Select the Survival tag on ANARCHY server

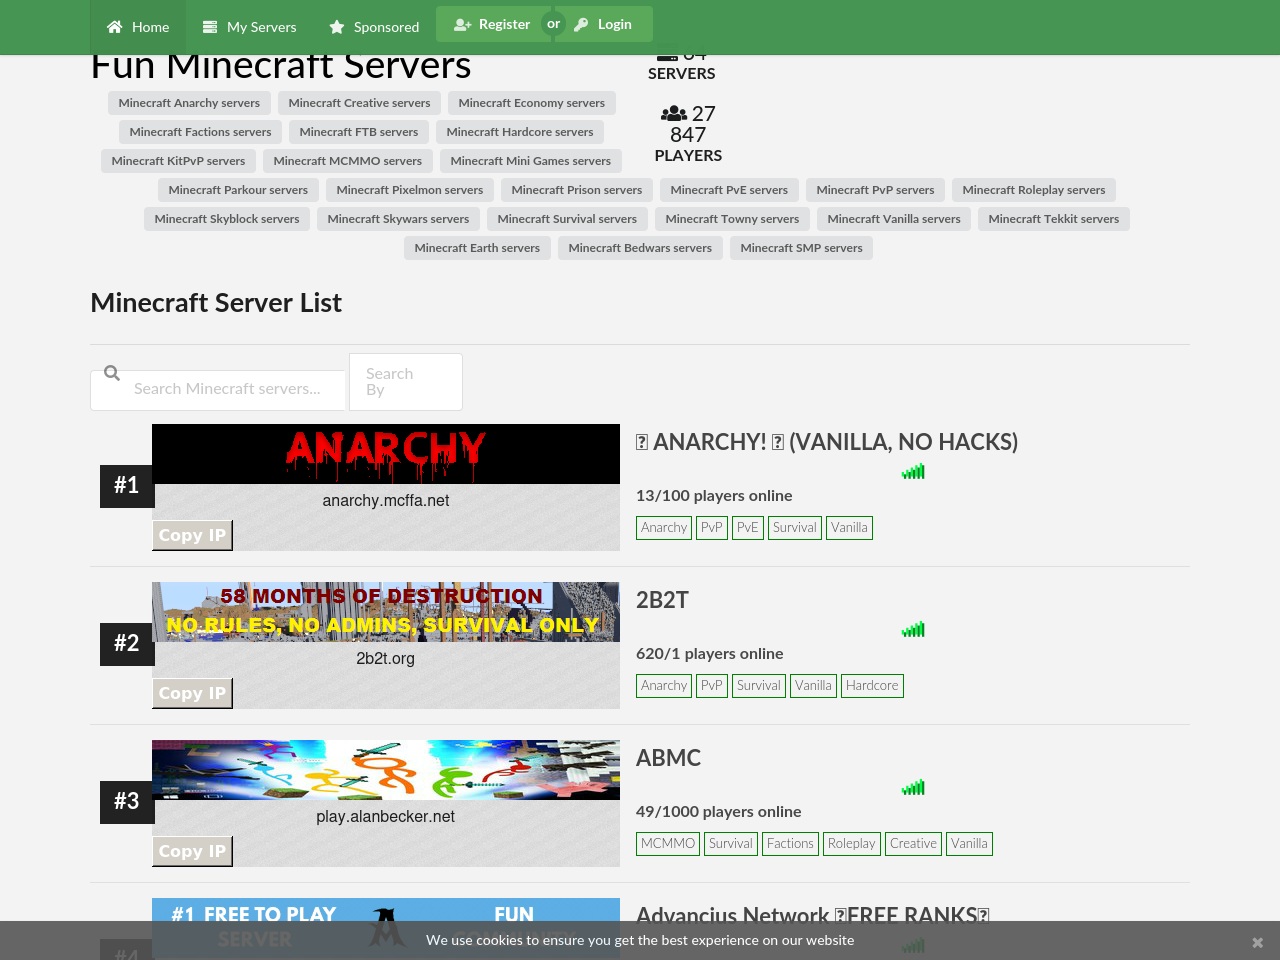(795, 528)
